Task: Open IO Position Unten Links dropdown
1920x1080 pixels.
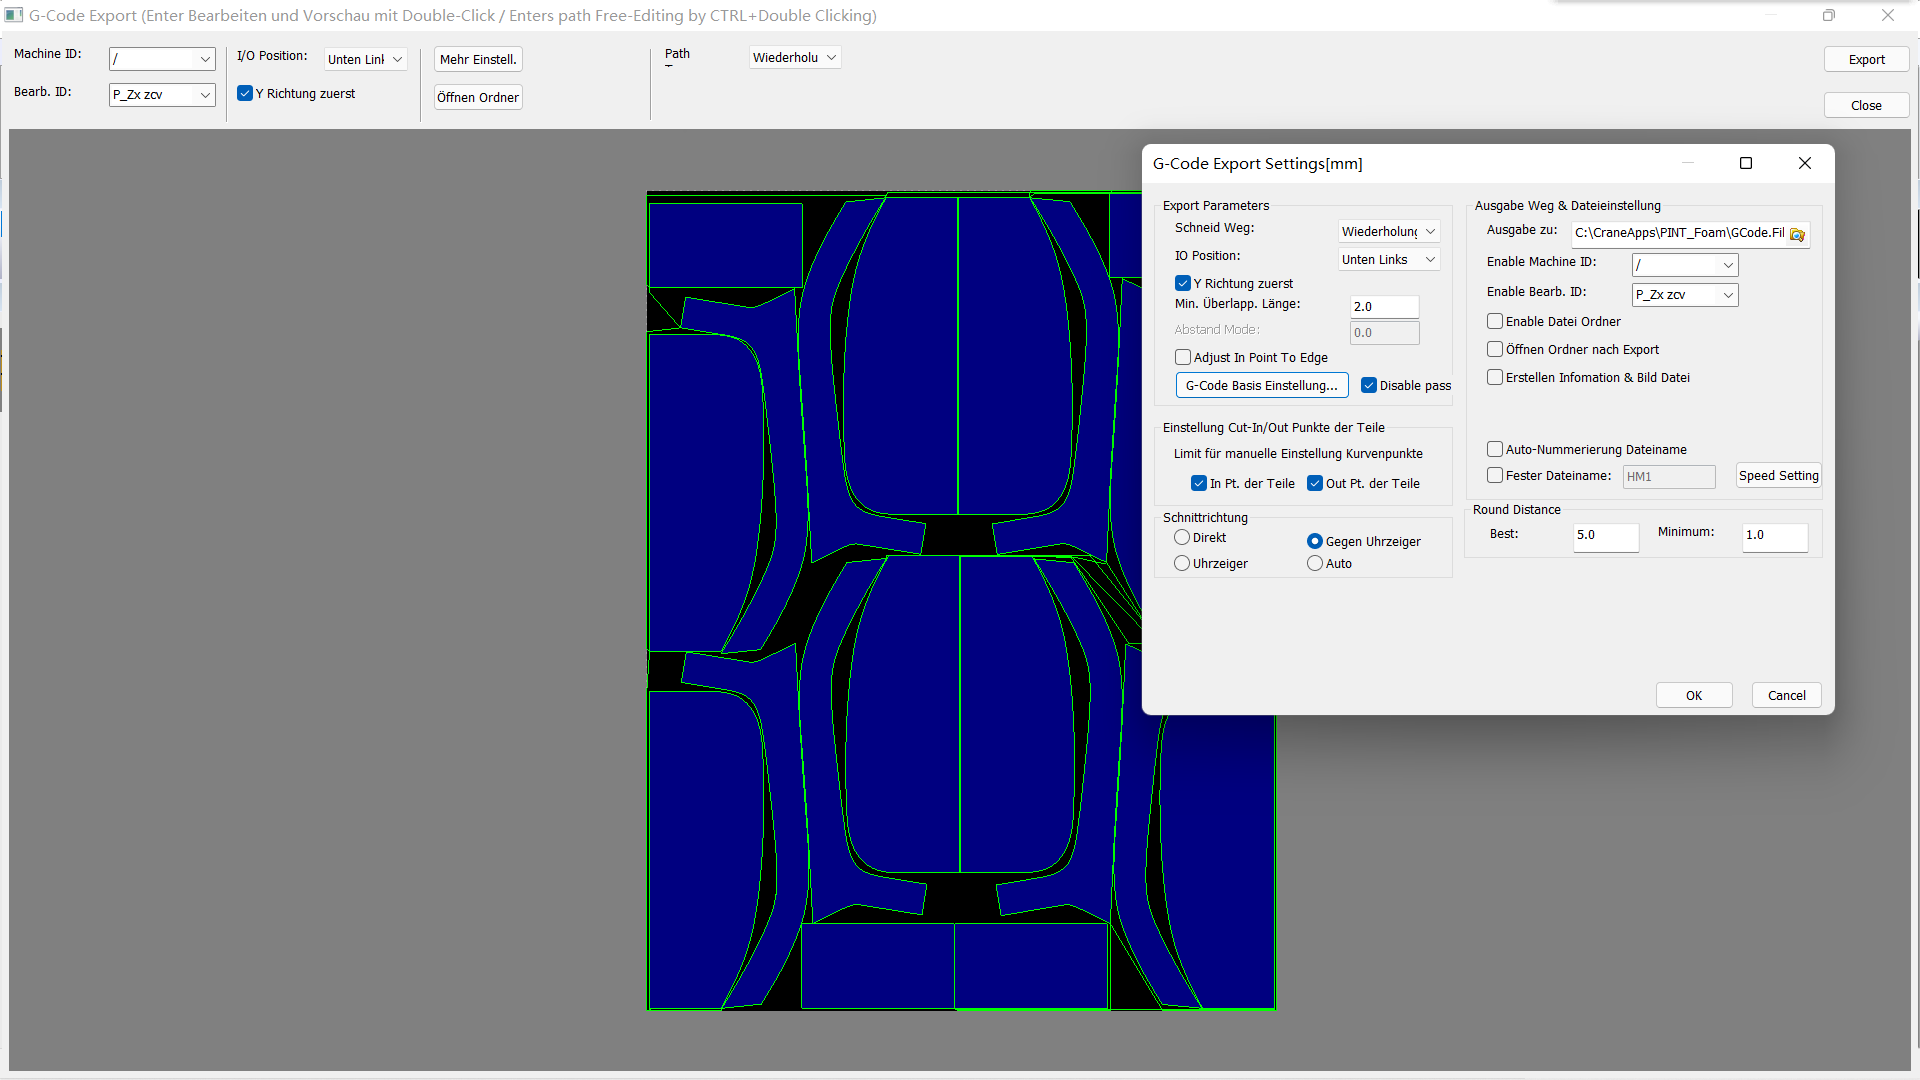Action: pos(1389,259)
